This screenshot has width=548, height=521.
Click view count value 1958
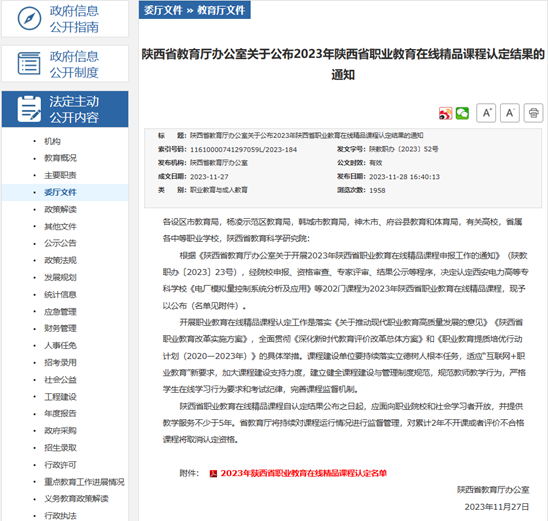pos(377,190)
